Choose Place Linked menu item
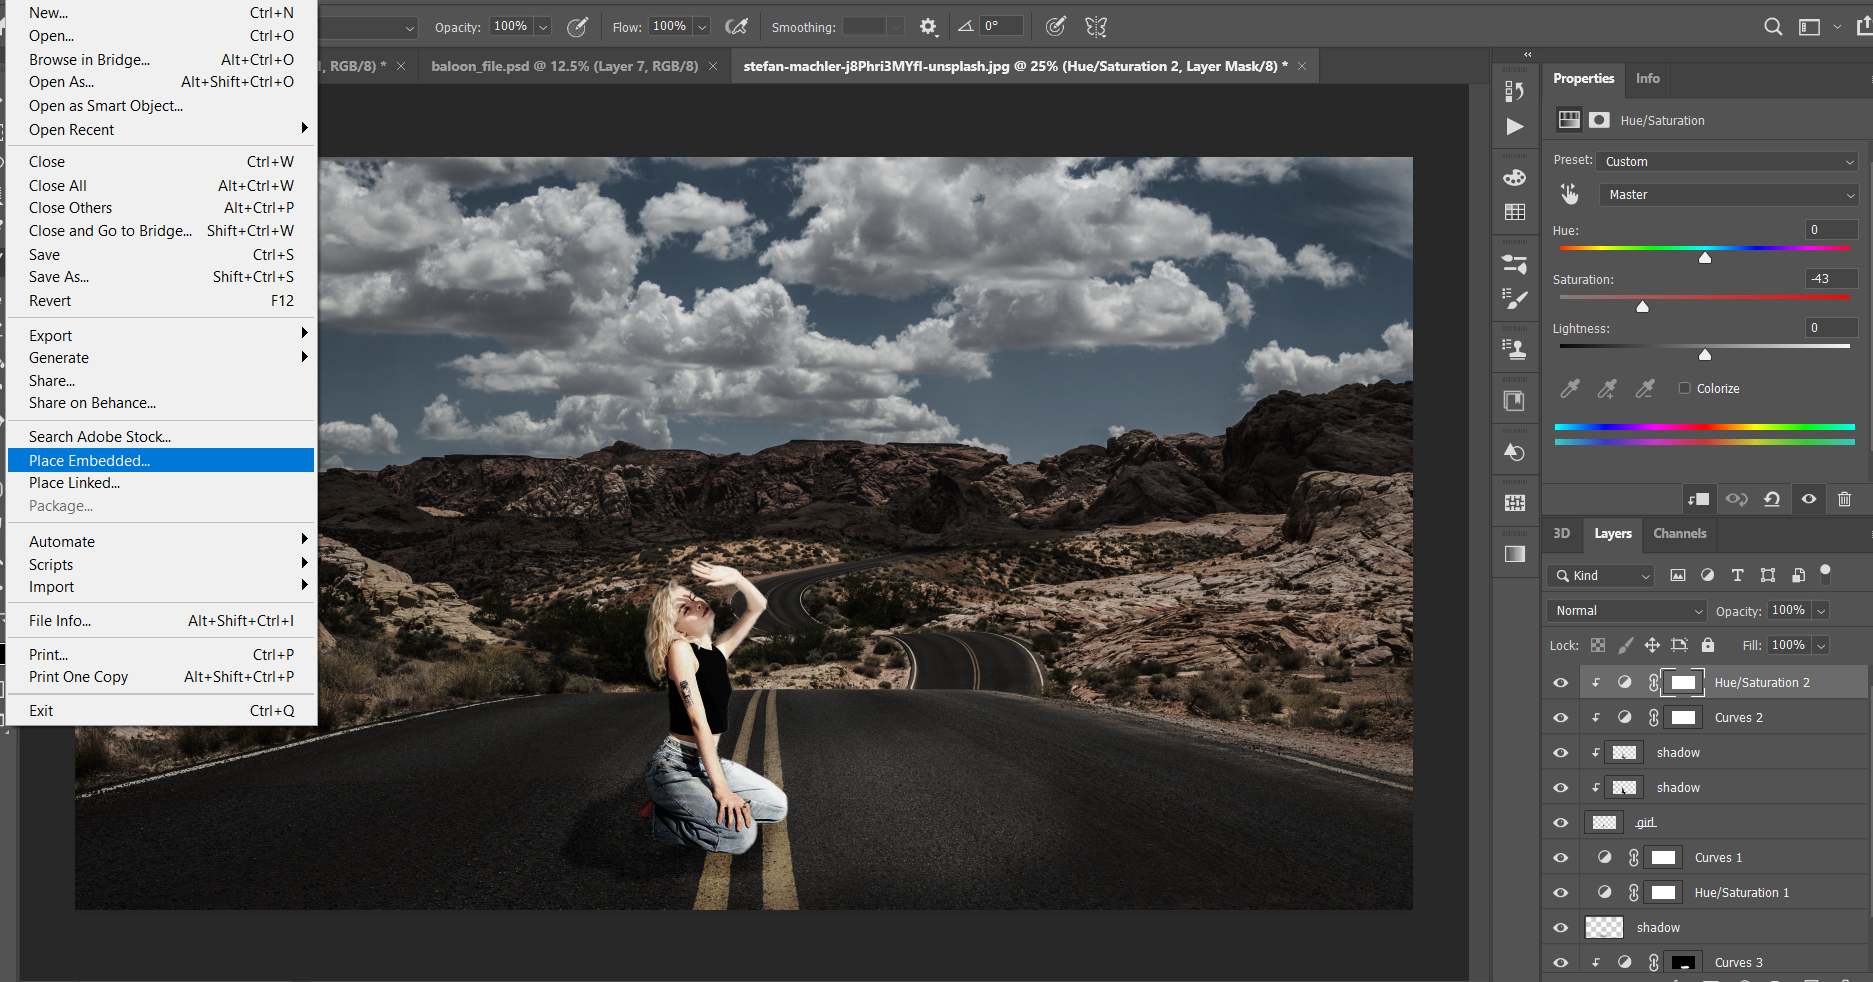This screenshot has height=982, width=1873. (161, 482)
